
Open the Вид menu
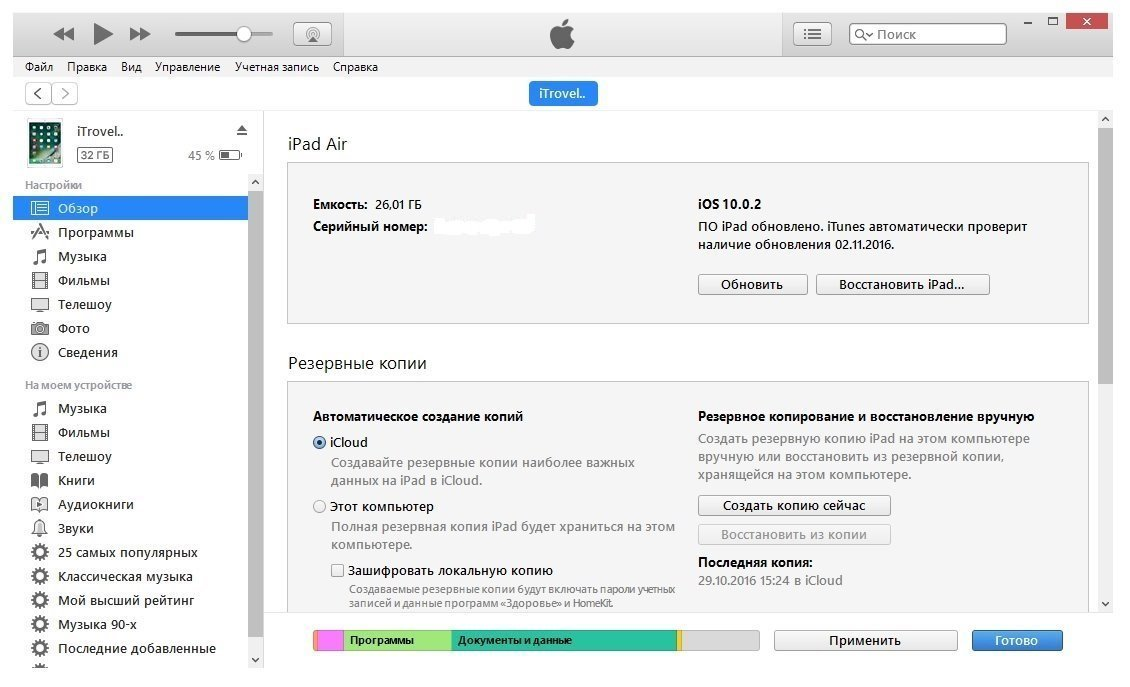(130, 66)
